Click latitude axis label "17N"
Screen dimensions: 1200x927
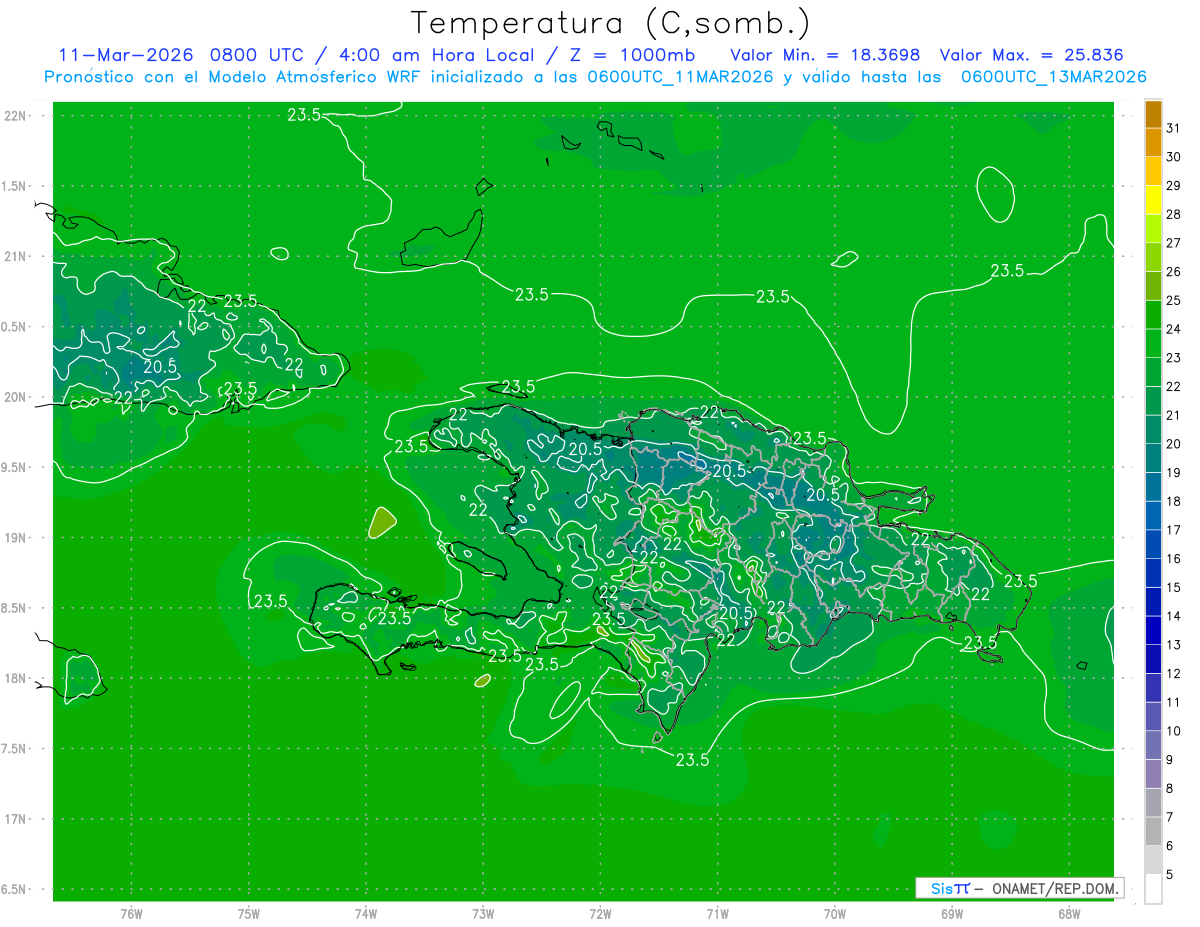pyautogui.click(x=15, y=819)
